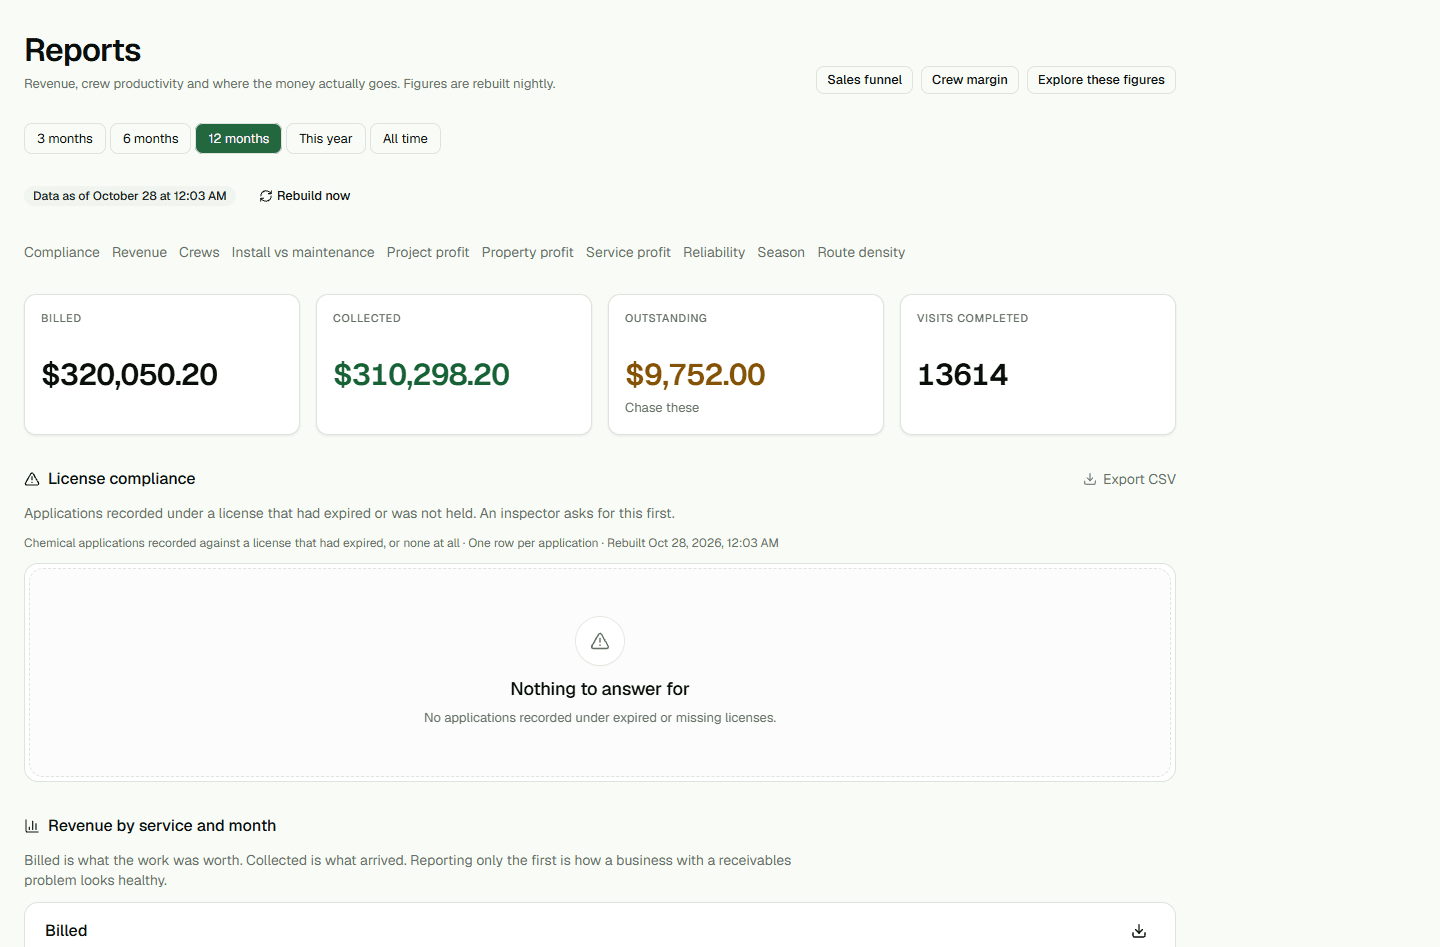Open the Sales funnel report
Screen dimensions: 1440x947
[x=865, y=80]
